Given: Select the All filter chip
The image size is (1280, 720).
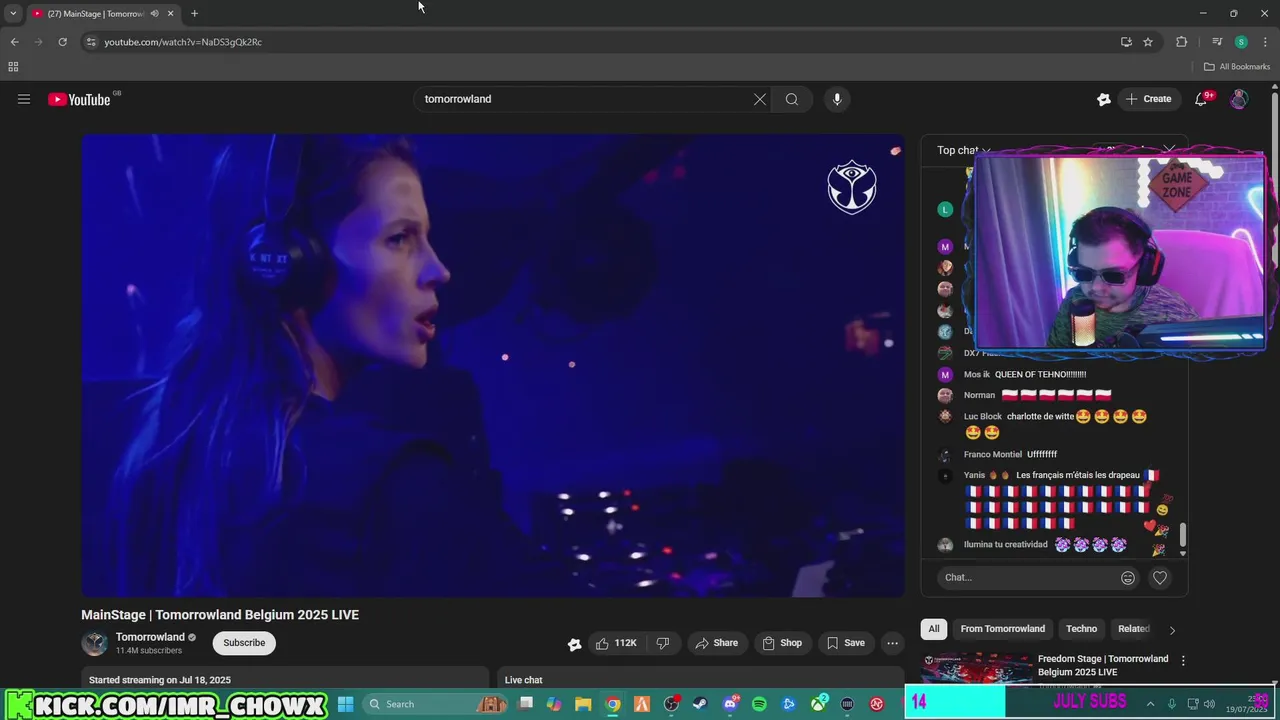Looking at the screenshot, I should 934,629.
